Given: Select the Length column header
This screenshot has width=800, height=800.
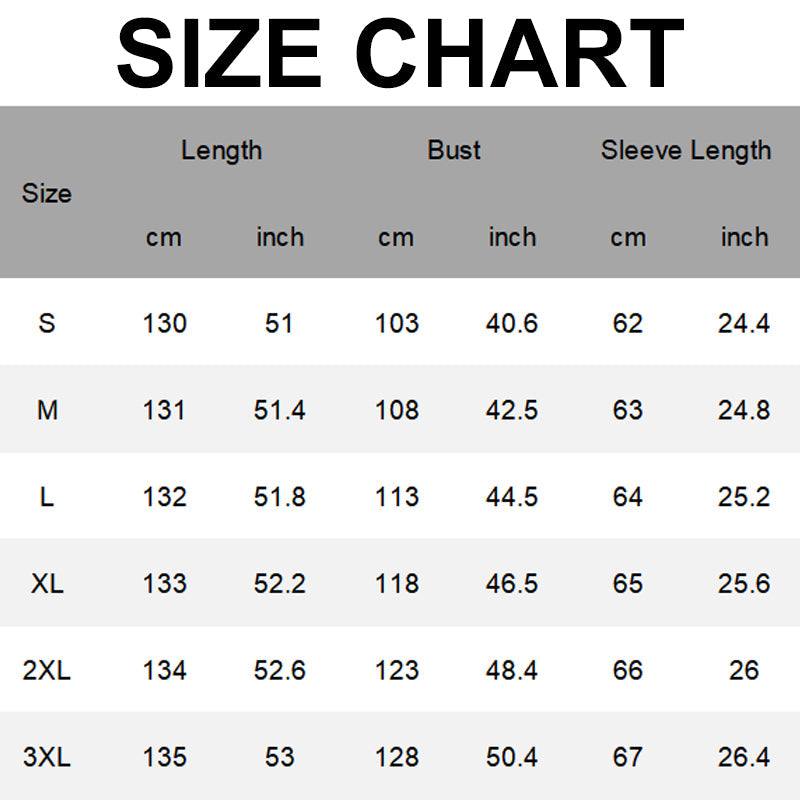Looking at the screenshot, I should click(221, 150).
